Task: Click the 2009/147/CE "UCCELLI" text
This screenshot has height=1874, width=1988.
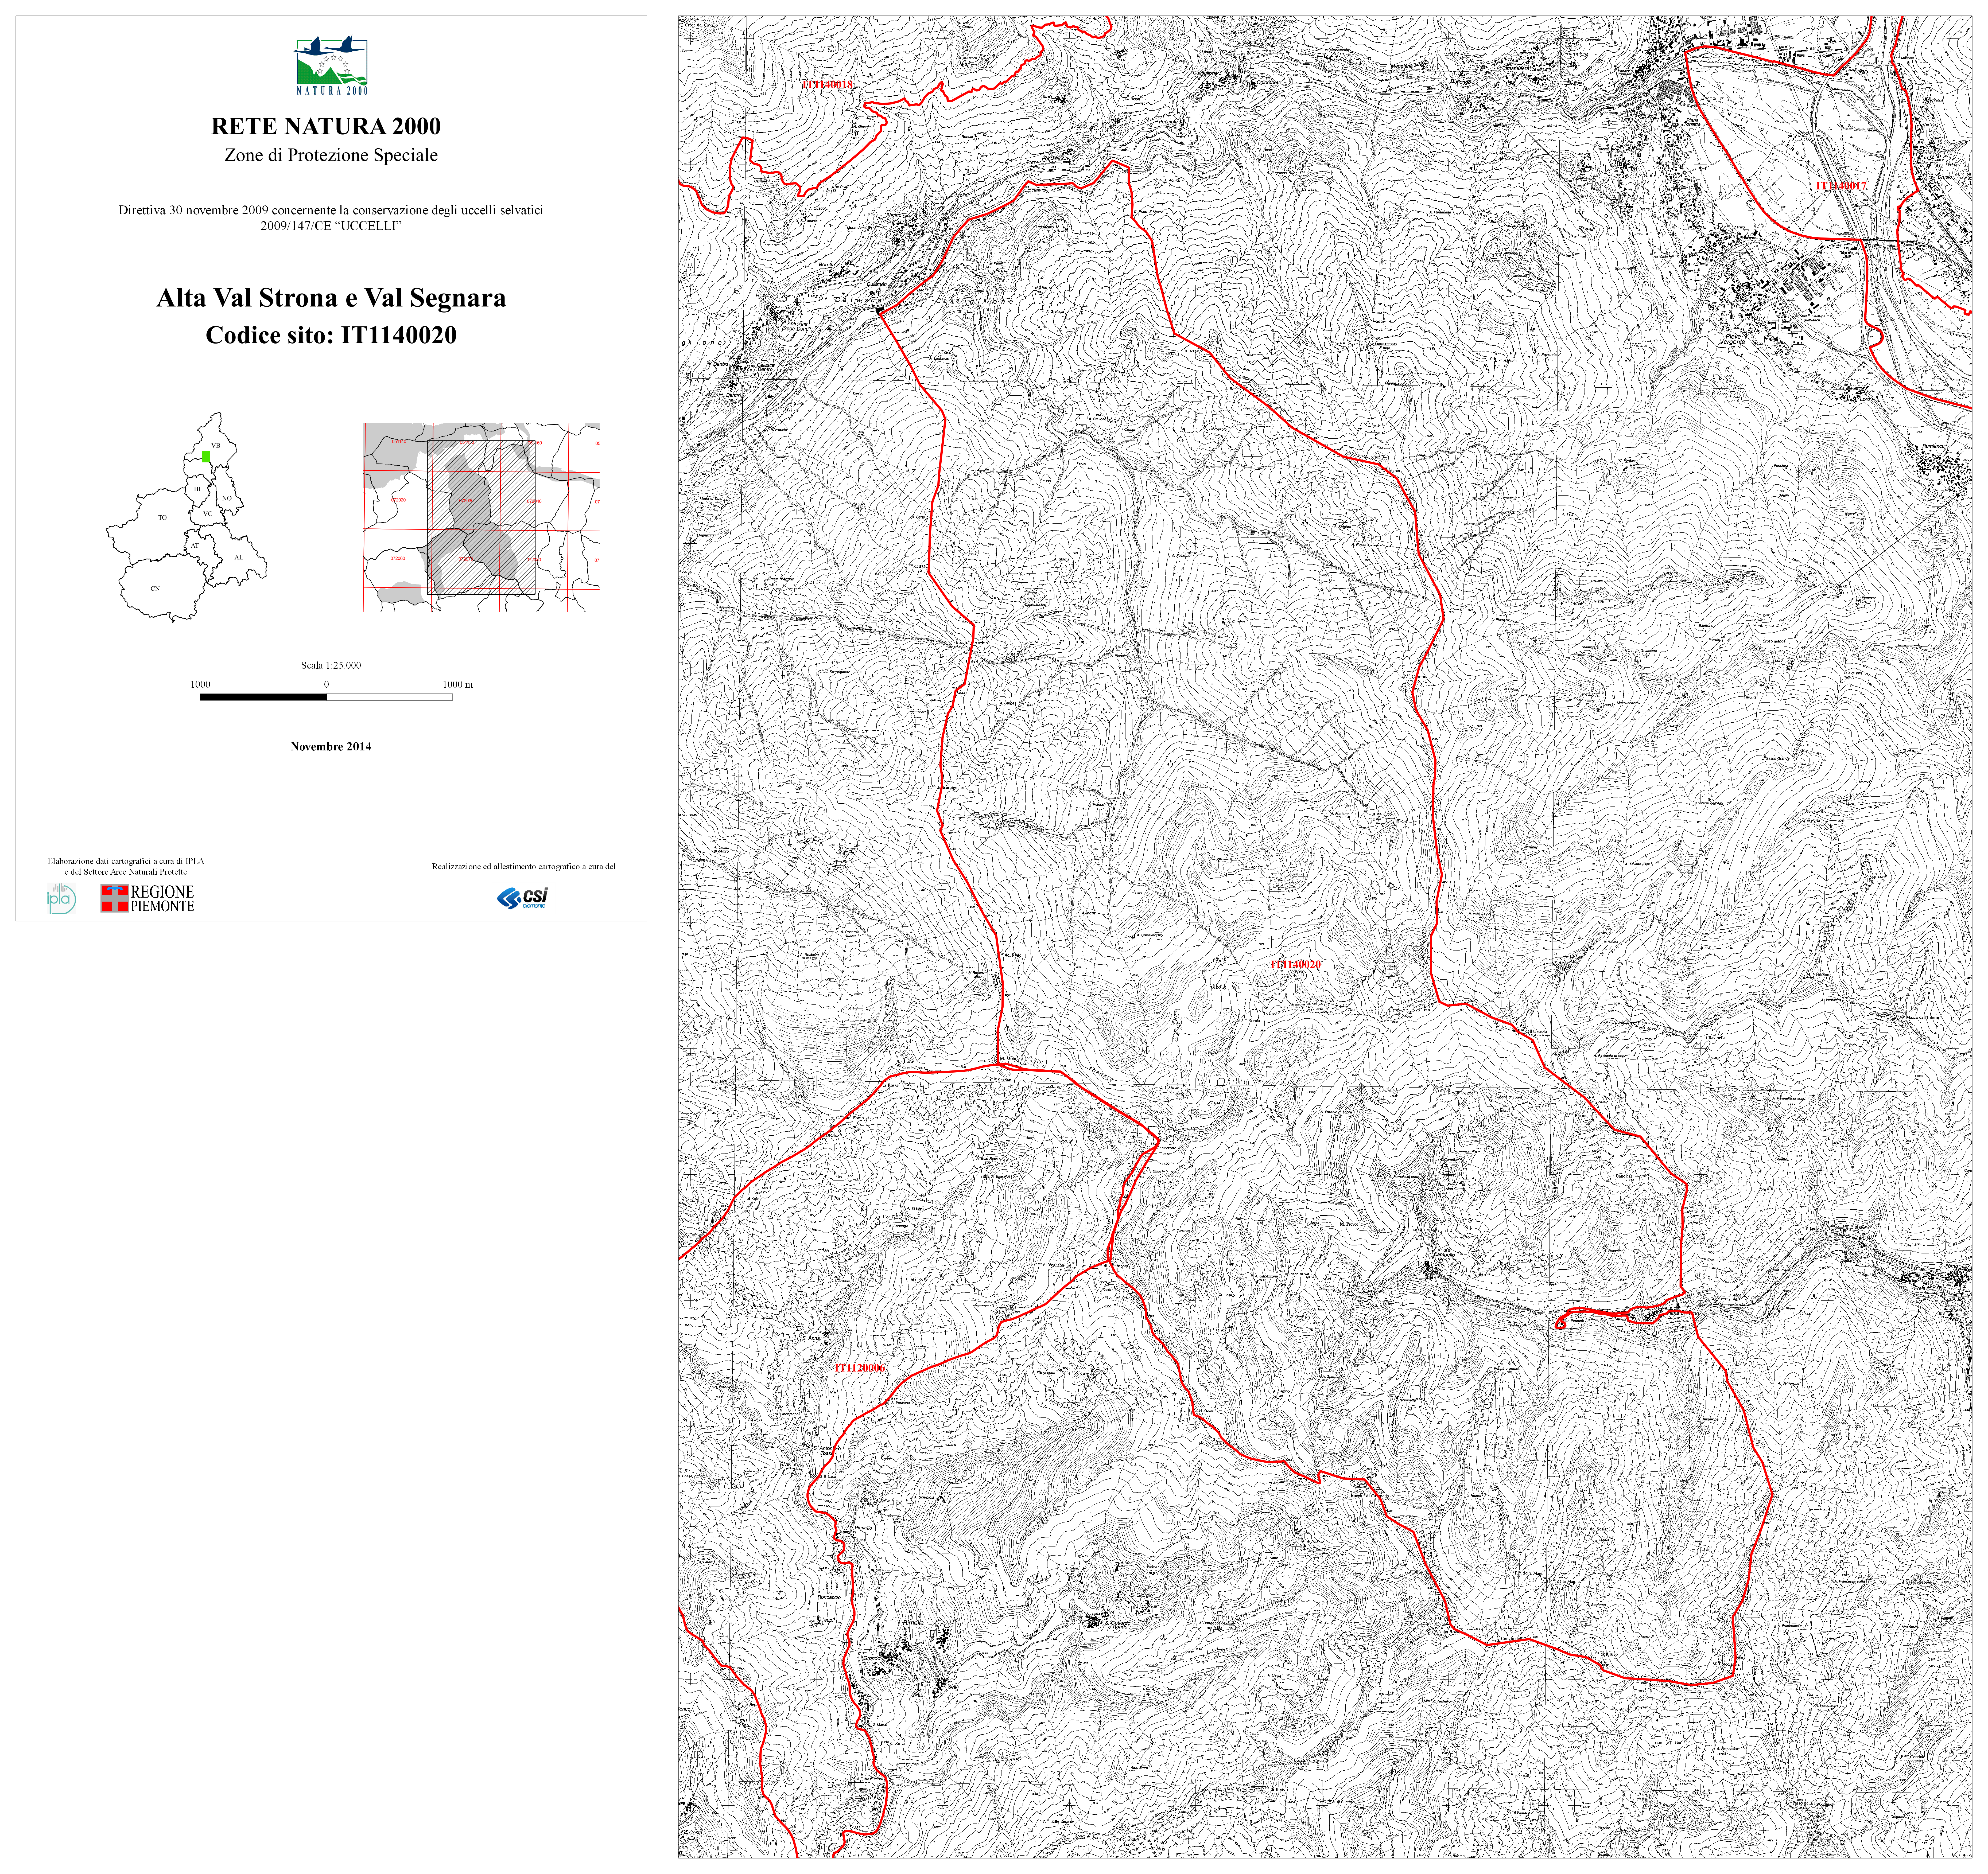Action: pos(331,226)
